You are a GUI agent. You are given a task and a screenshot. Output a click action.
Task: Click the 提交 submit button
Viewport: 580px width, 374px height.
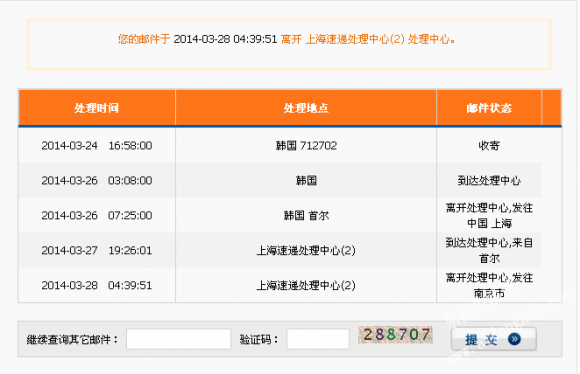point(493,339)
